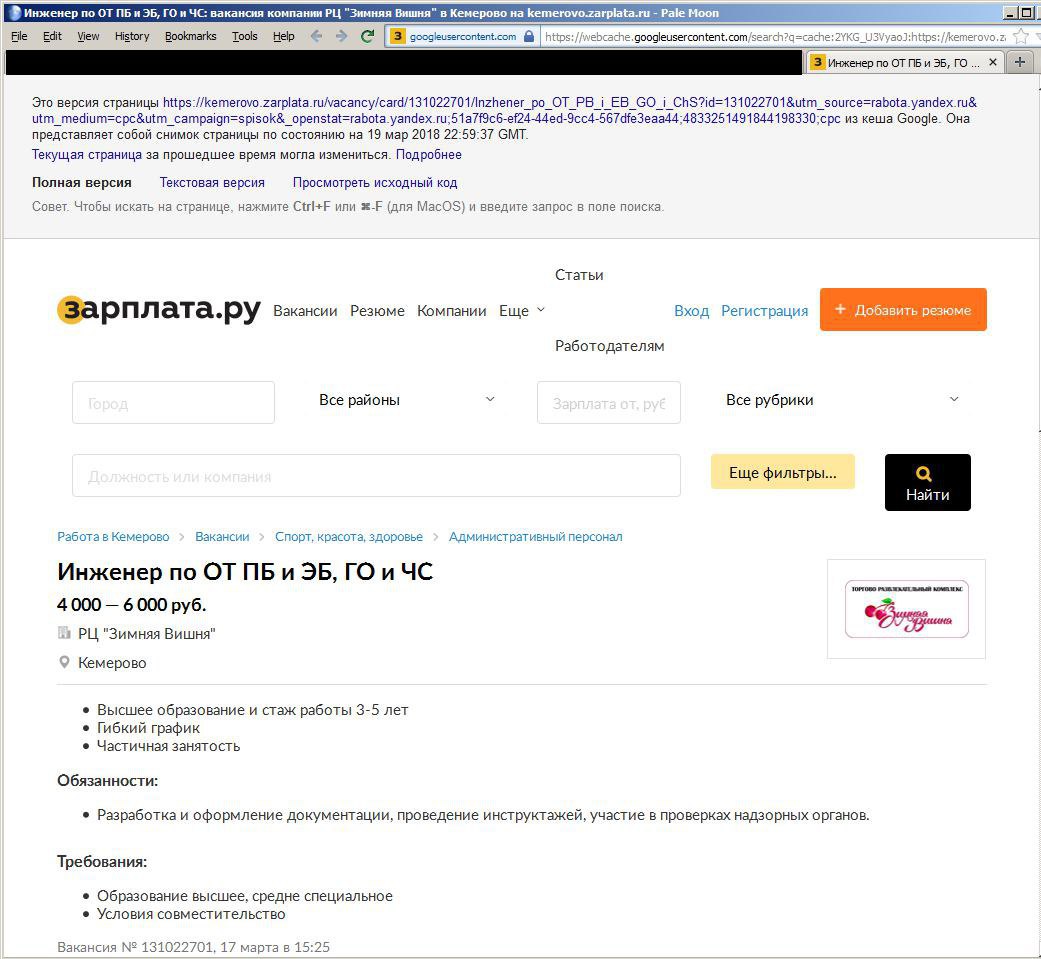Switch to Текстовая версия
Image resolution: width=1041 pixels, height=959 pixels.
(212, 183)
